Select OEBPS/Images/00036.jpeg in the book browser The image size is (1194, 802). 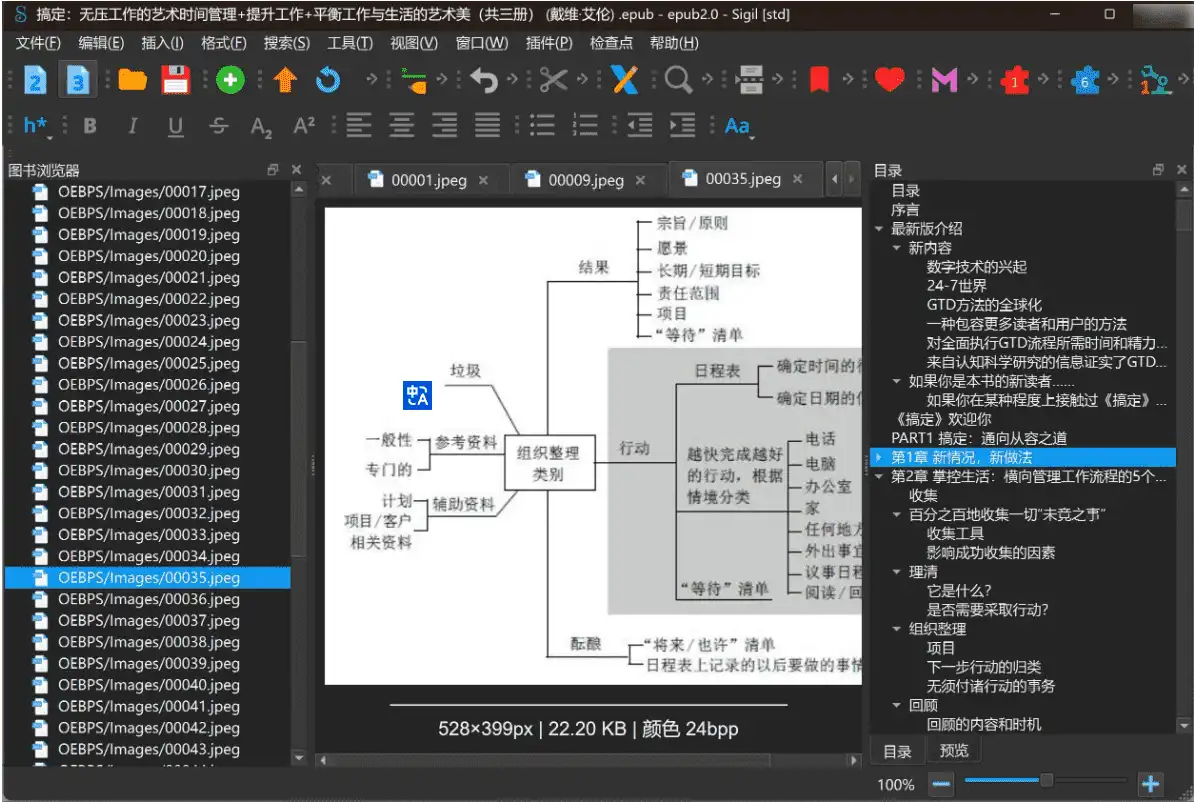[x=148, y=599]
